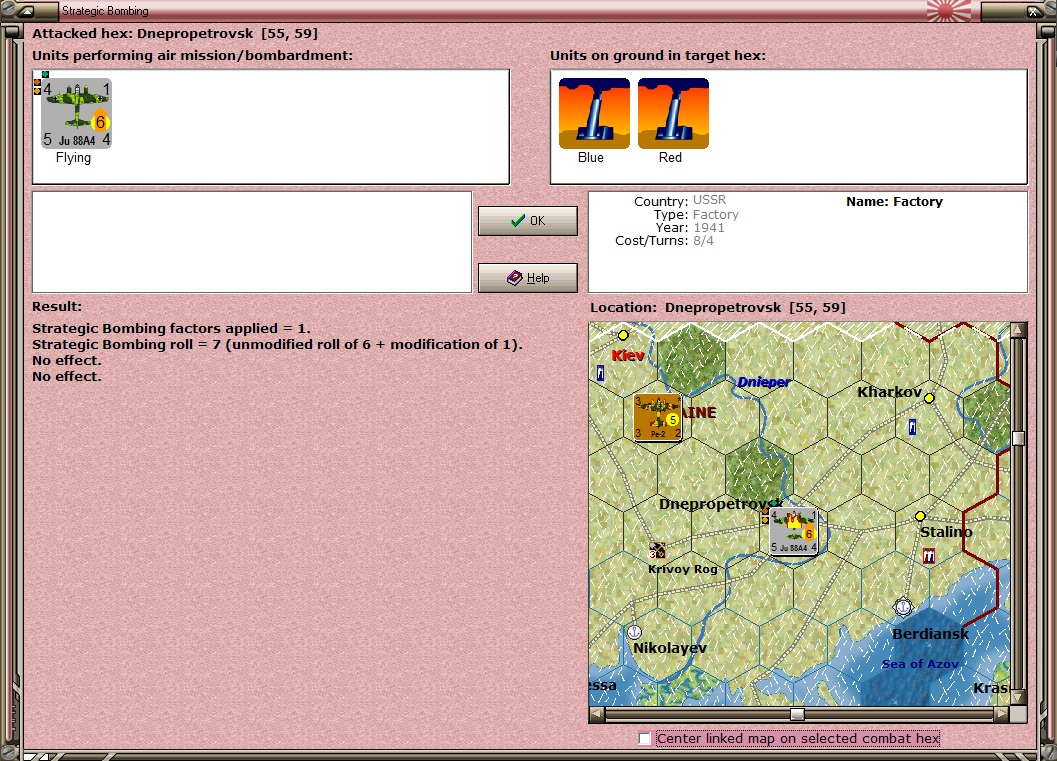Select the Blue factory icon
The height and width of the screenshot is (761, 1057).
[x=594, y=113]
